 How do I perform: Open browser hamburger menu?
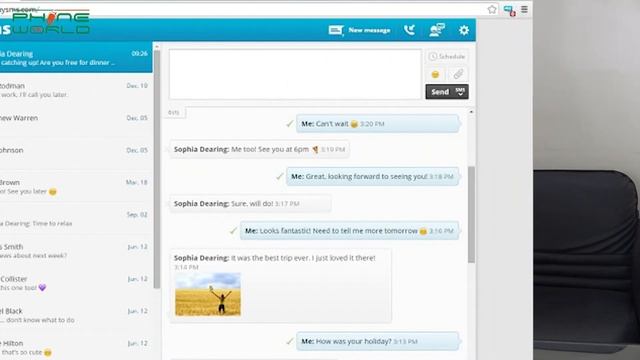tap(524, 9)
